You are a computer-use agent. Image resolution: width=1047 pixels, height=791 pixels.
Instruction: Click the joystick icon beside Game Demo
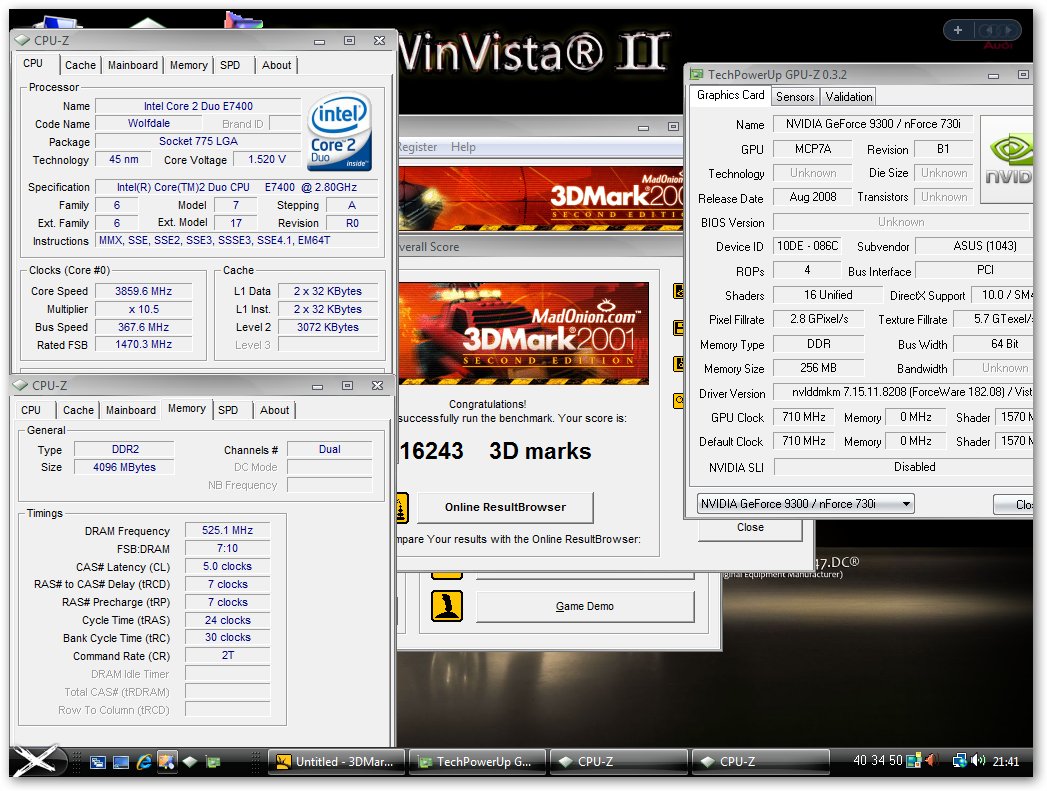[x=447, y=605]
